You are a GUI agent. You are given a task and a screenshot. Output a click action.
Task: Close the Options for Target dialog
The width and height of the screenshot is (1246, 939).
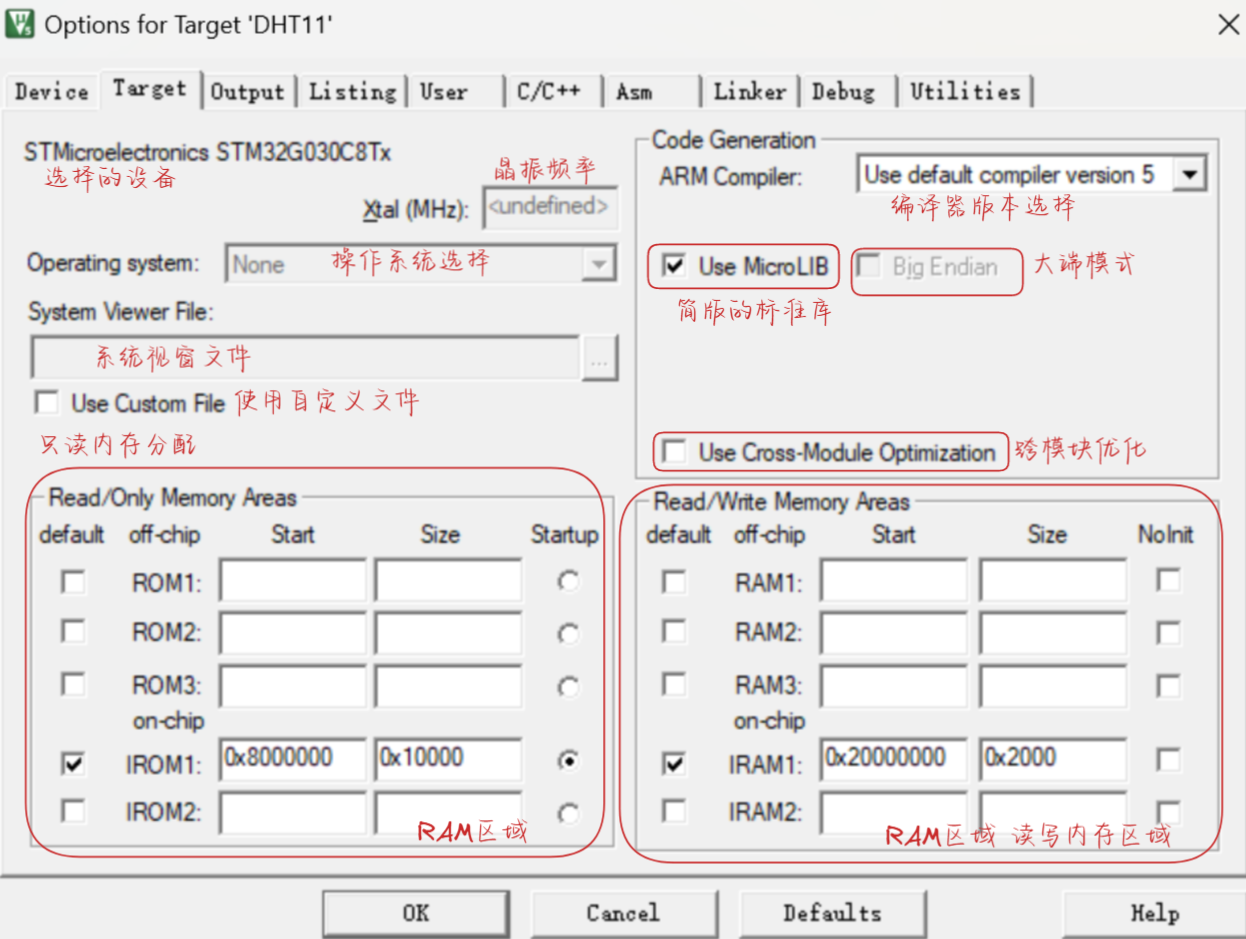(1229, 25)
